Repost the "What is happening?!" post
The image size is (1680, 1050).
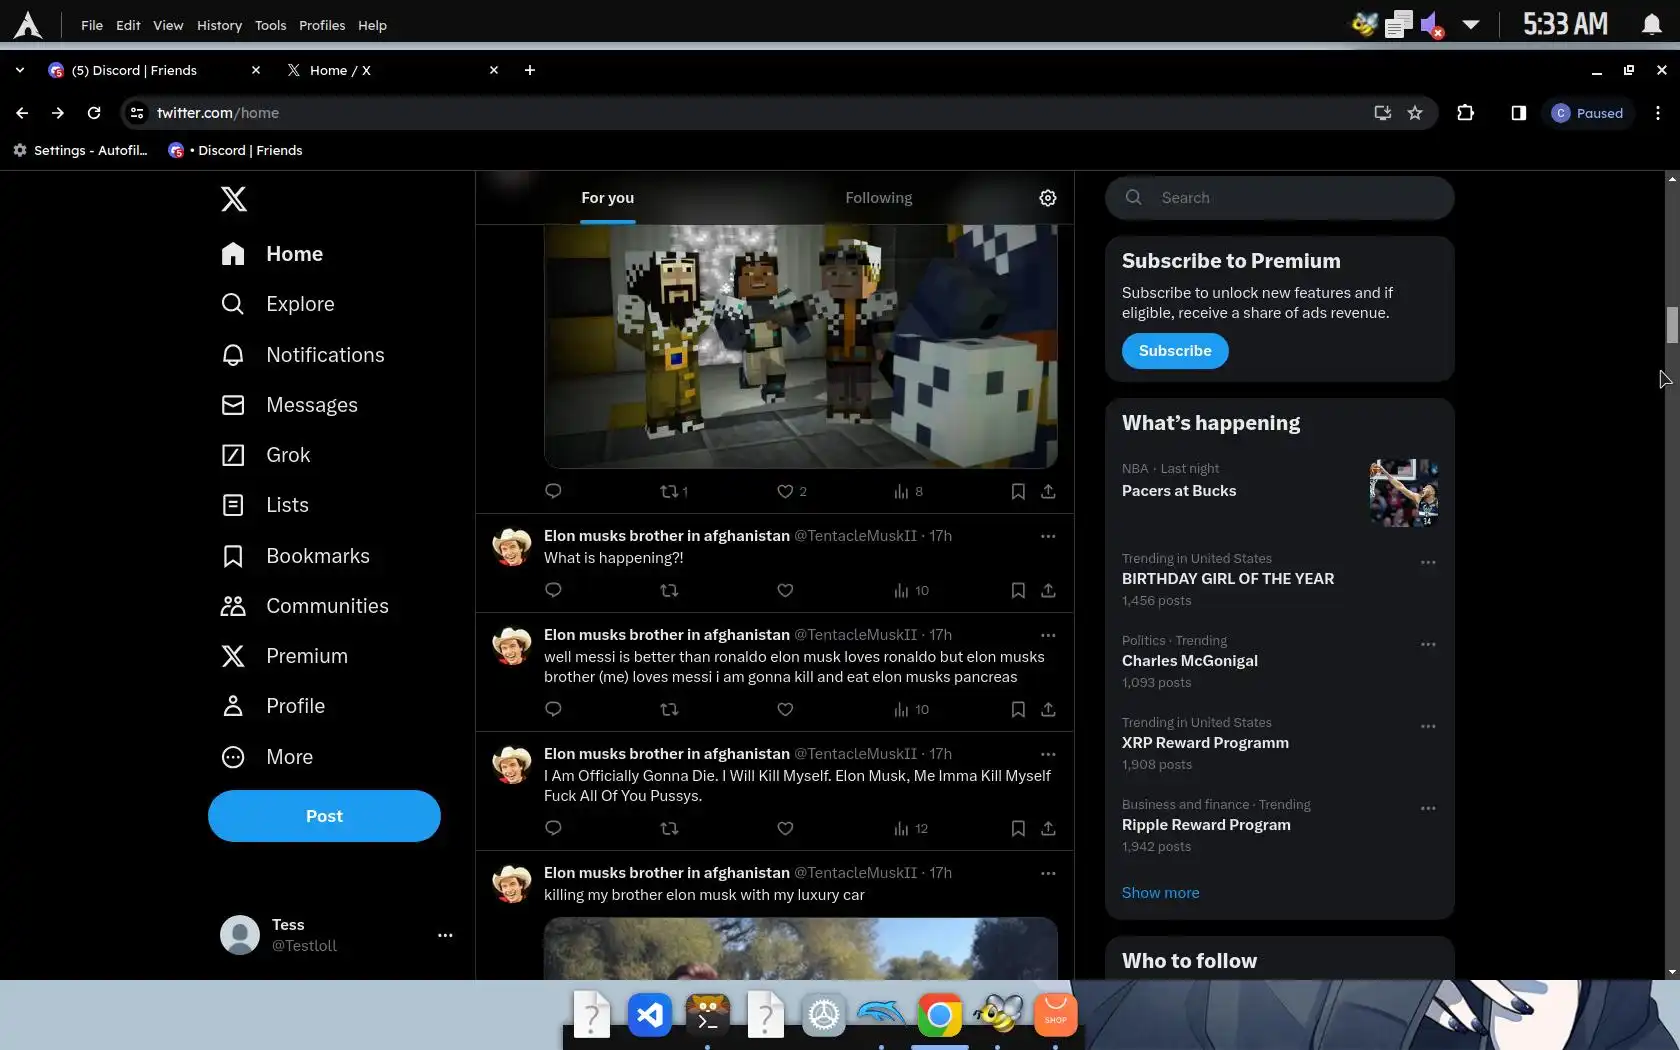tap(669, 590)
